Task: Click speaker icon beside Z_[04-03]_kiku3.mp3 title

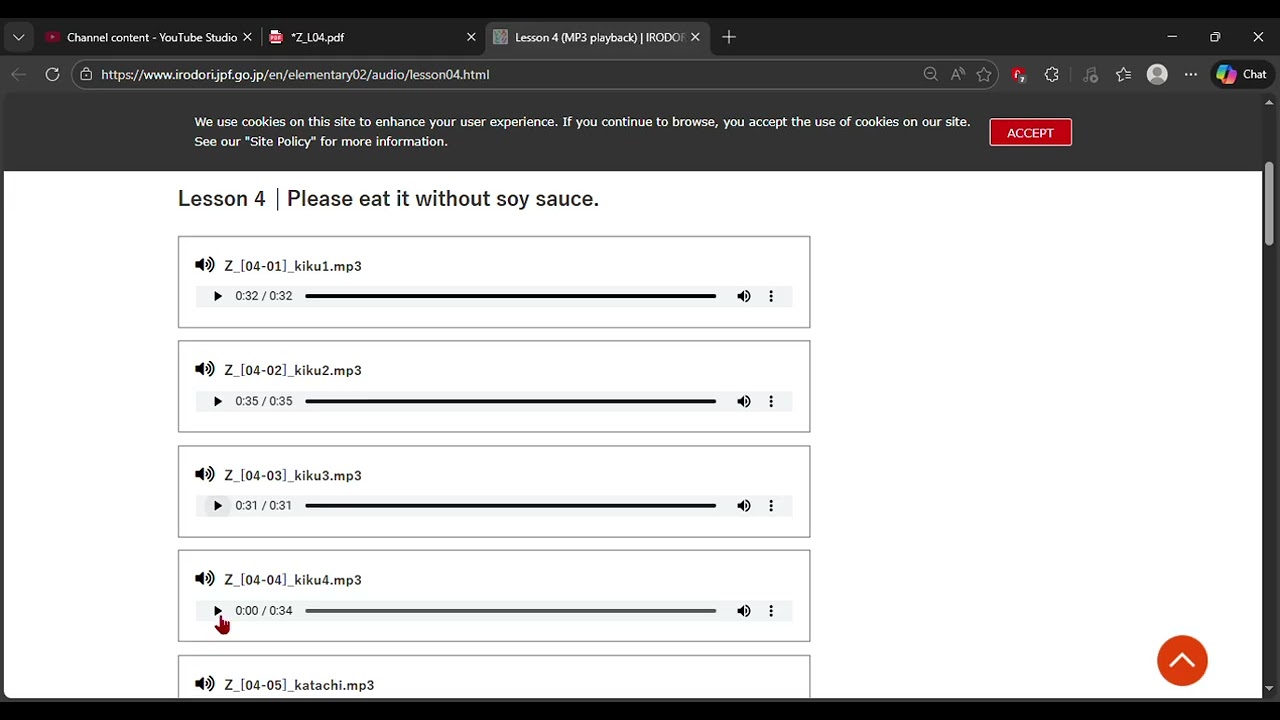Action: click(205, 474)
